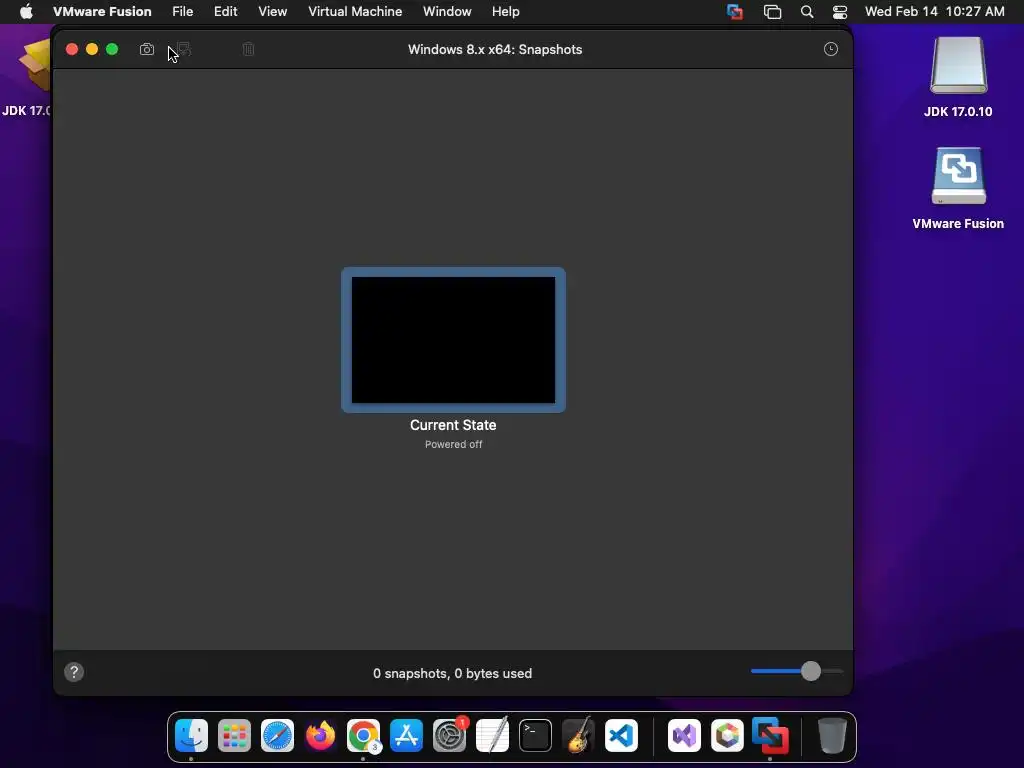This screenshot has width=1024, height=768.
Task: Minimize the Snapshots window
Action: click(92, 50)
